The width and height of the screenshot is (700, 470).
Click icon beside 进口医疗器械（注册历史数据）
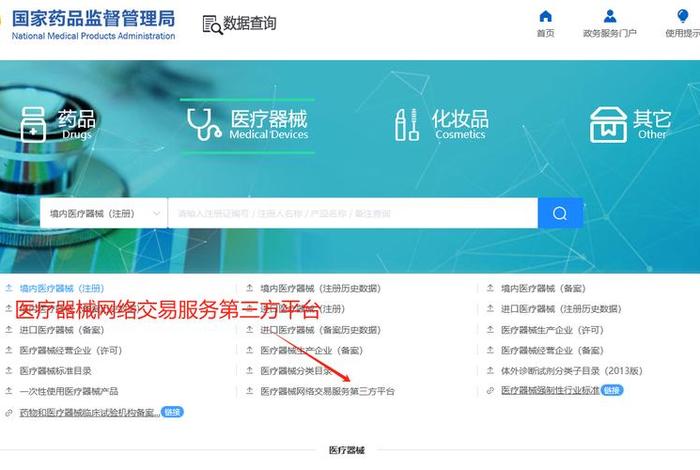pyautogui.click(x=490, y=308)
